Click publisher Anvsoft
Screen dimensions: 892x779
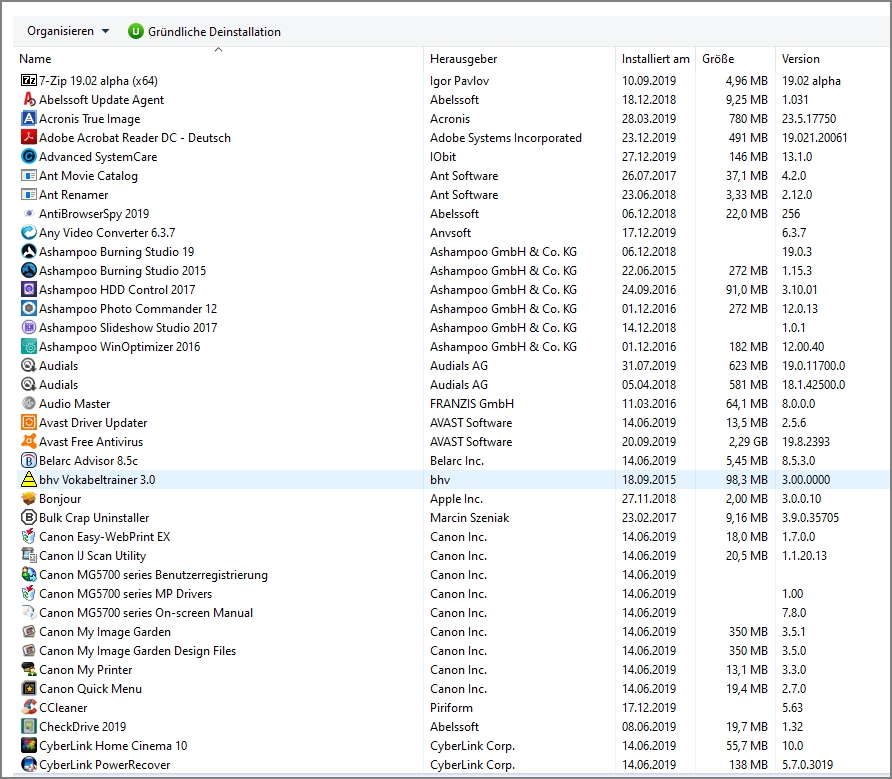[x=450, y=233]
